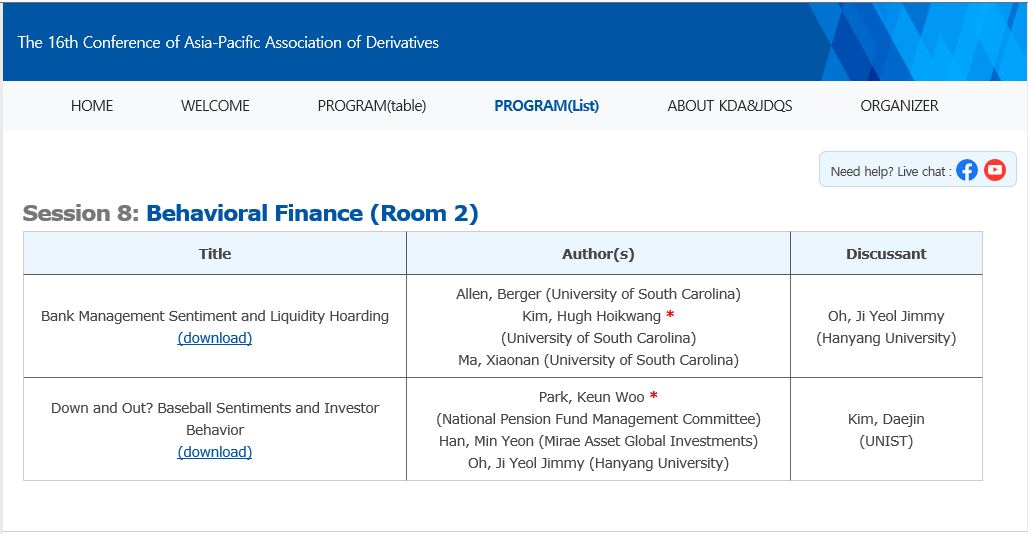Open the ORGANIZER menu item

pyautogui.click(x=900, y=105)
